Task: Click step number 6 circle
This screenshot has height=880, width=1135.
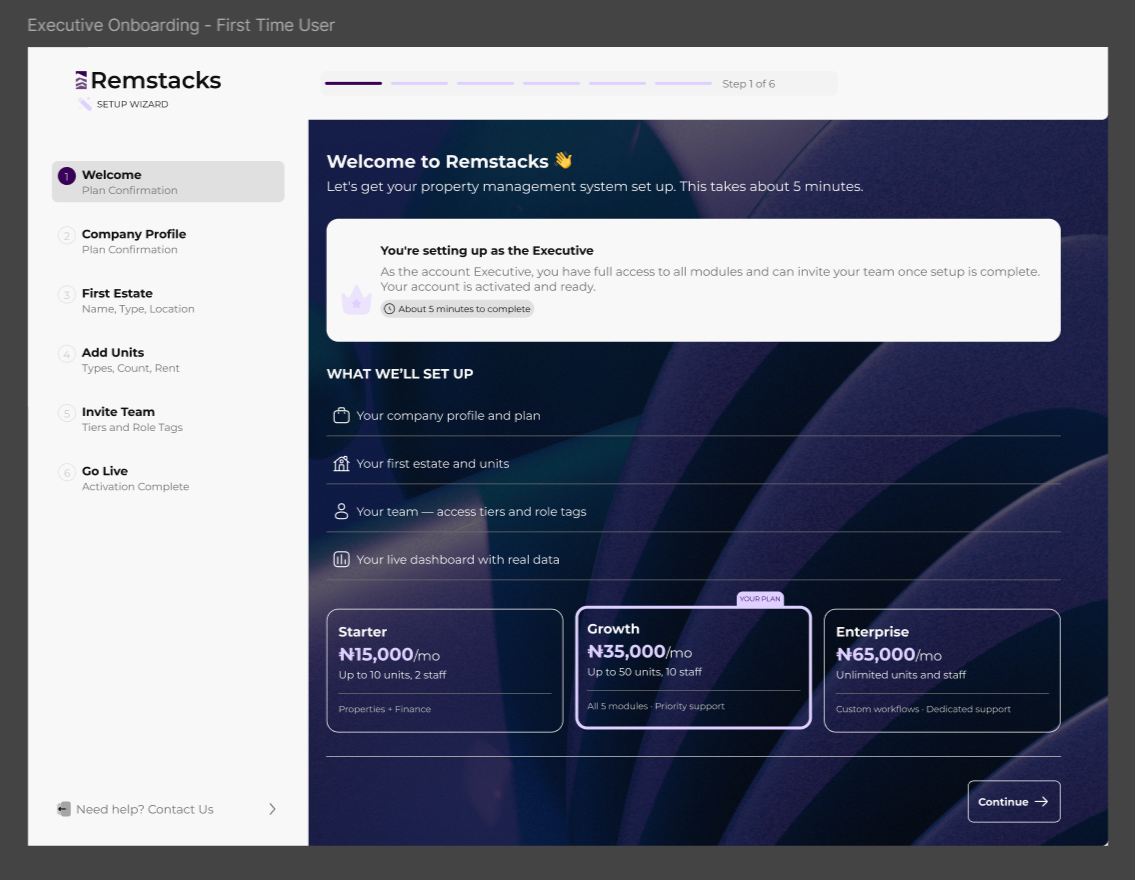Action: [67, 473]
